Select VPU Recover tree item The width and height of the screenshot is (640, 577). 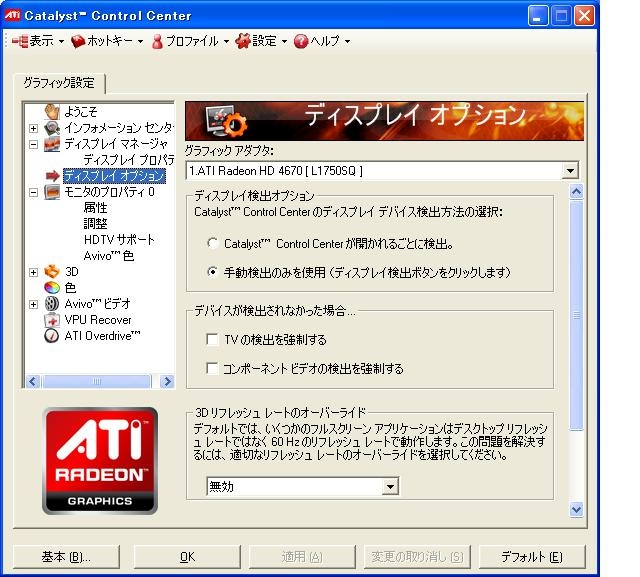(x=98, y=320)
